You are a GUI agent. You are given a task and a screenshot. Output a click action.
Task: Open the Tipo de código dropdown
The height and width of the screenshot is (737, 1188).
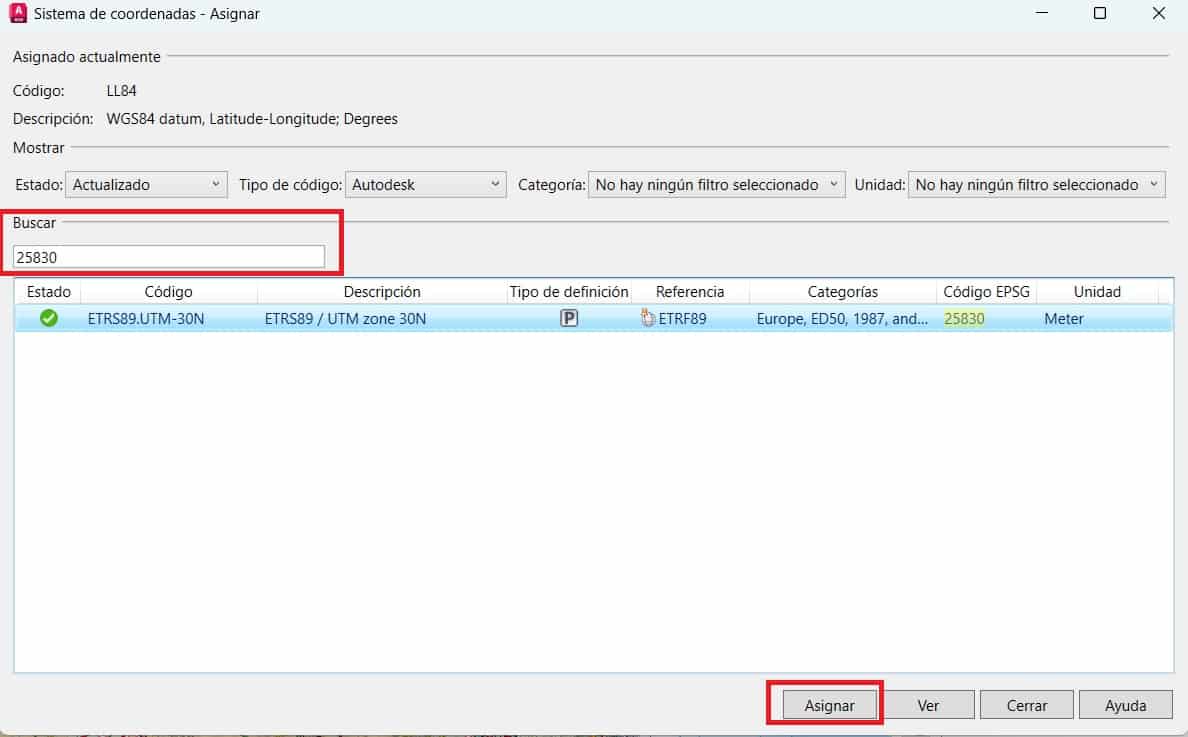point(426,185)
